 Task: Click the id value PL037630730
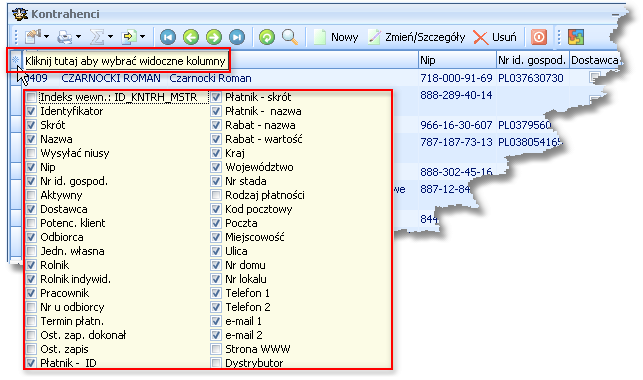pos(531,78)
